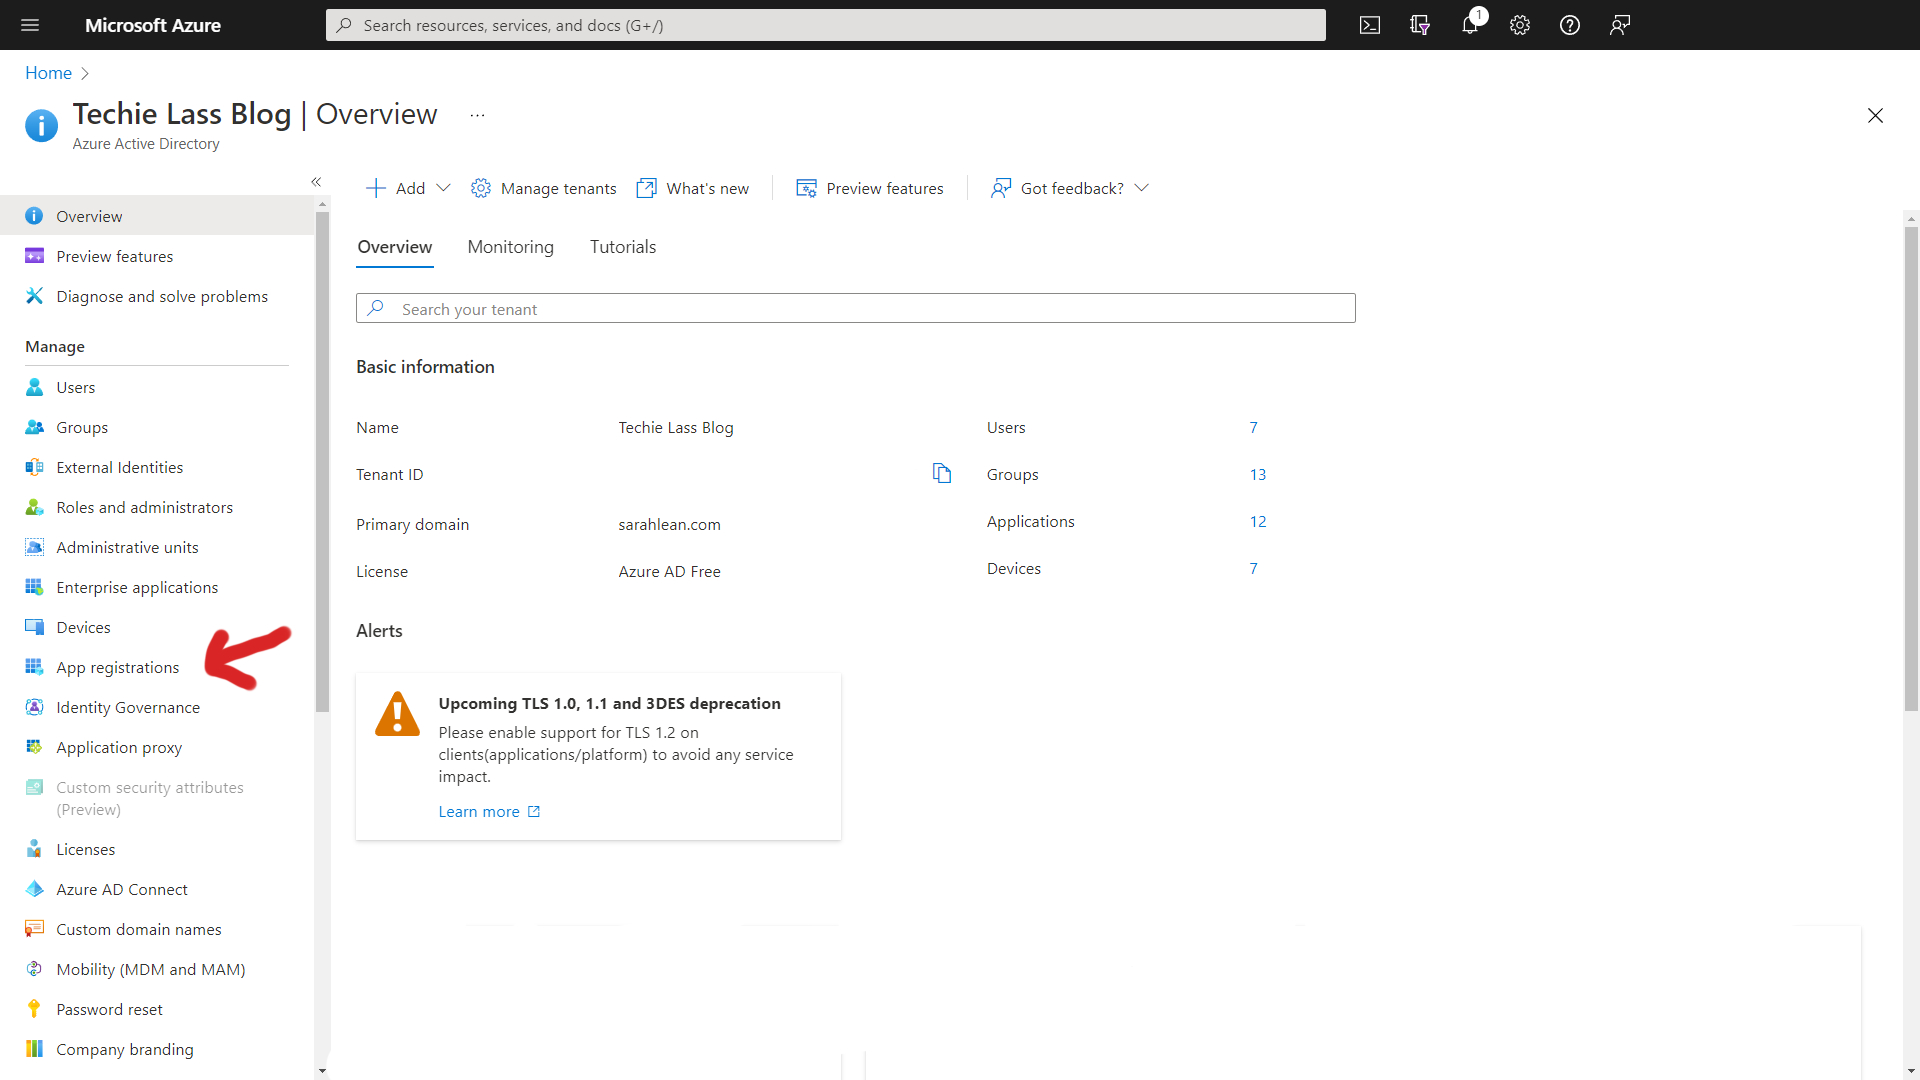
Task: Open the Password reset icon
Action: pyautogui.click(x=34, y=1009)
